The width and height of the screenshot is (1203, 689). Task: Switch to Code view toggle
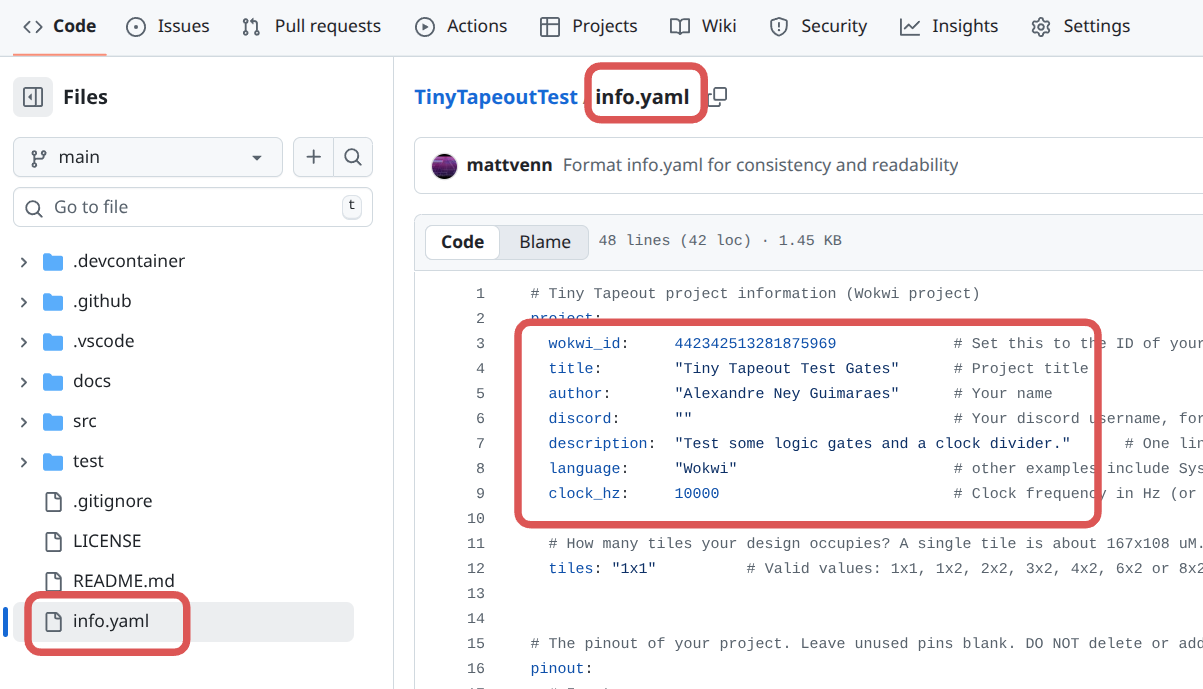coord(462,241)
